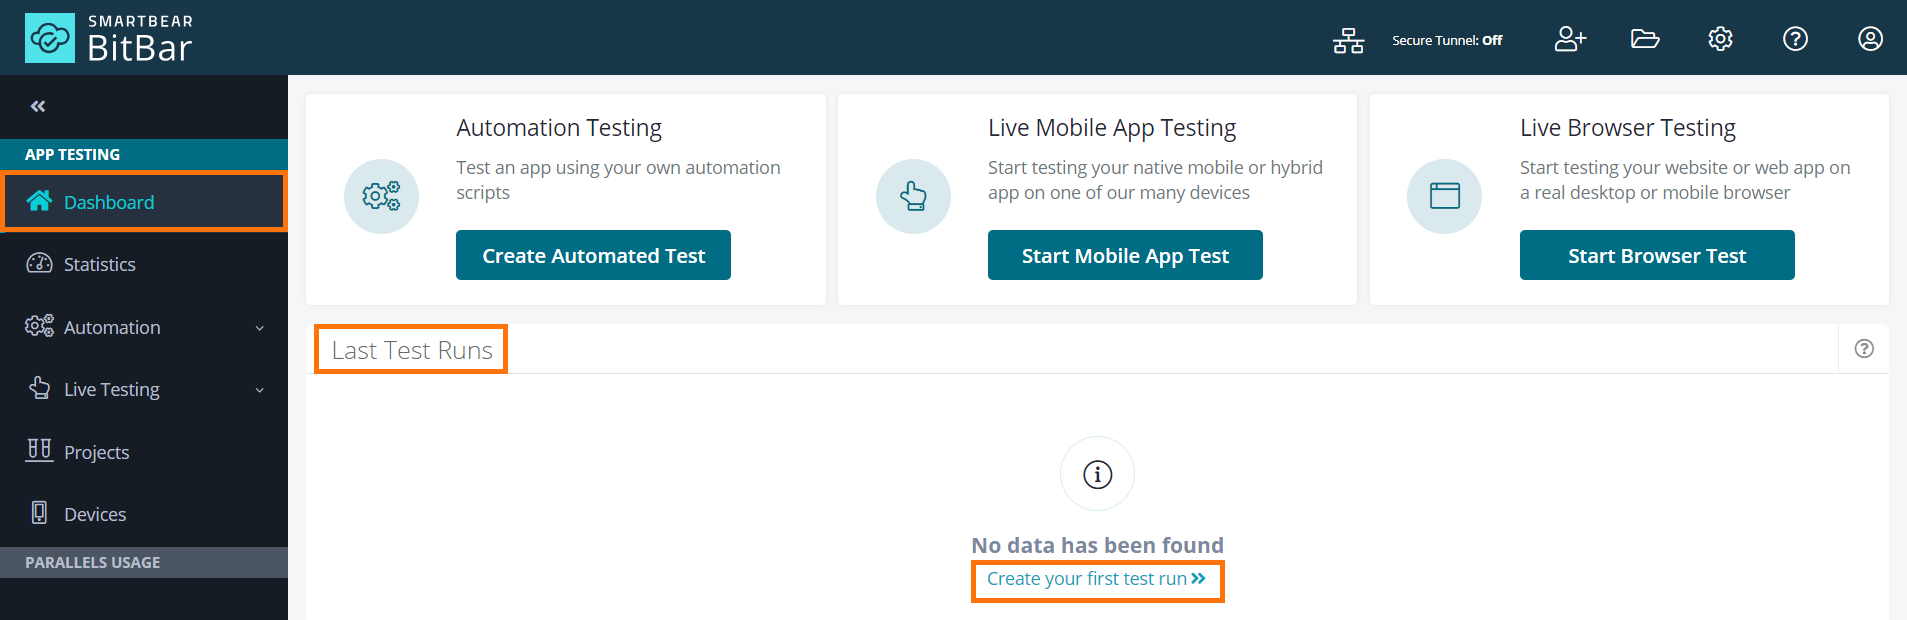Image resolution: width=1907 pixels, height=620 pixels.
Task: Open the Secure Tunnel network icon
Action: pos(1348,39)
